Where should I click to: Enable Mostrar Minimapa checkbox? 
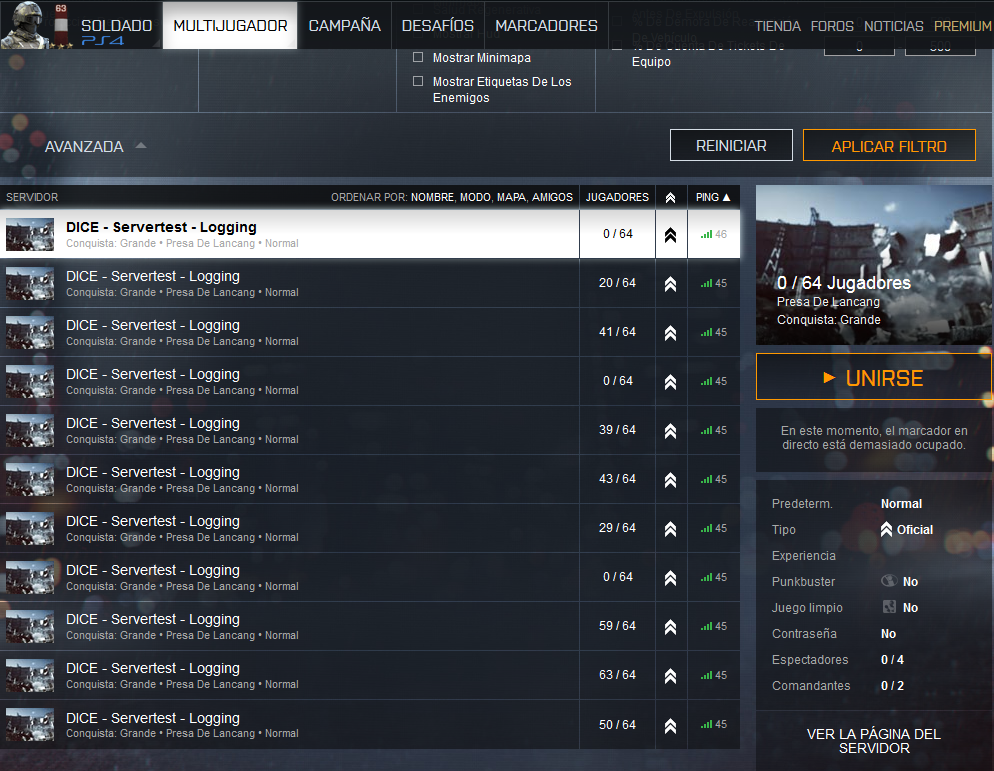click(418, 57)
